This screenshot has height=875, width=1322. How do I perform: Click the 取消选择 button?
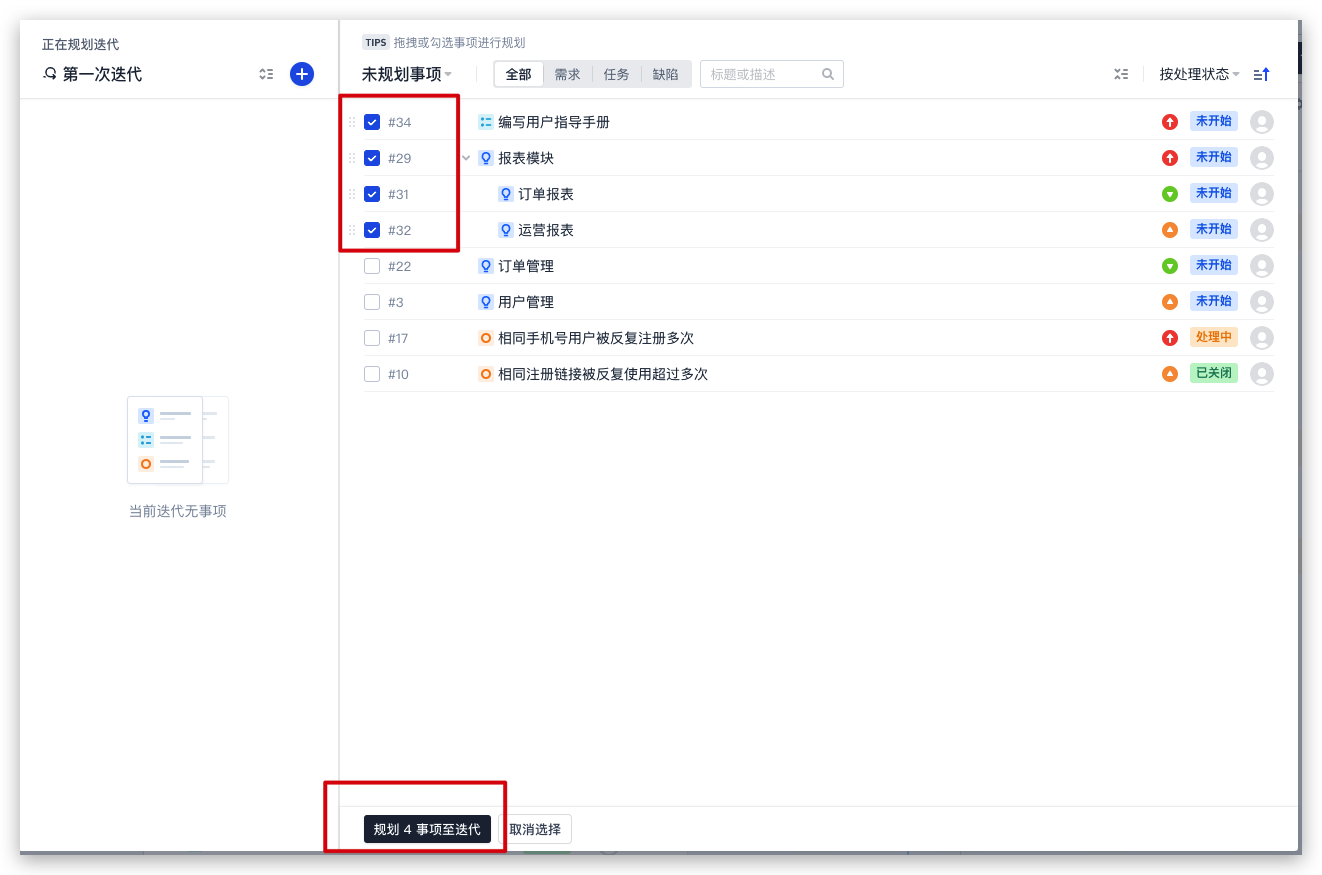(x=535, y=829)
